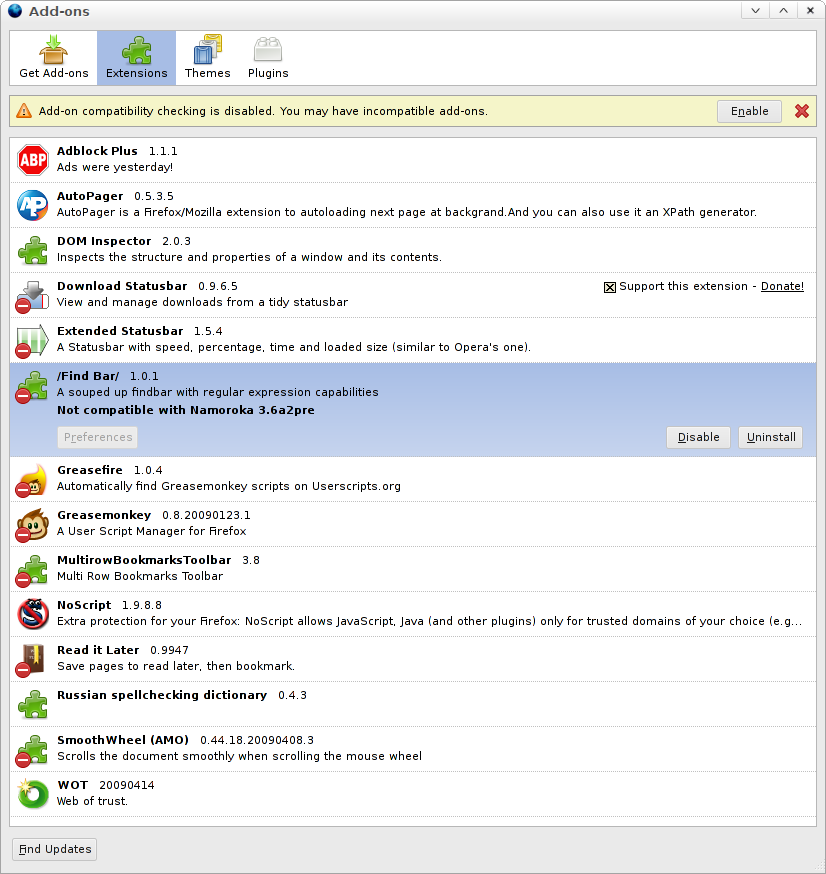Viewport: 826px width, 874px height.
Task: Click the Adblock Plus ABP icon
Action: tap(32, 160)
